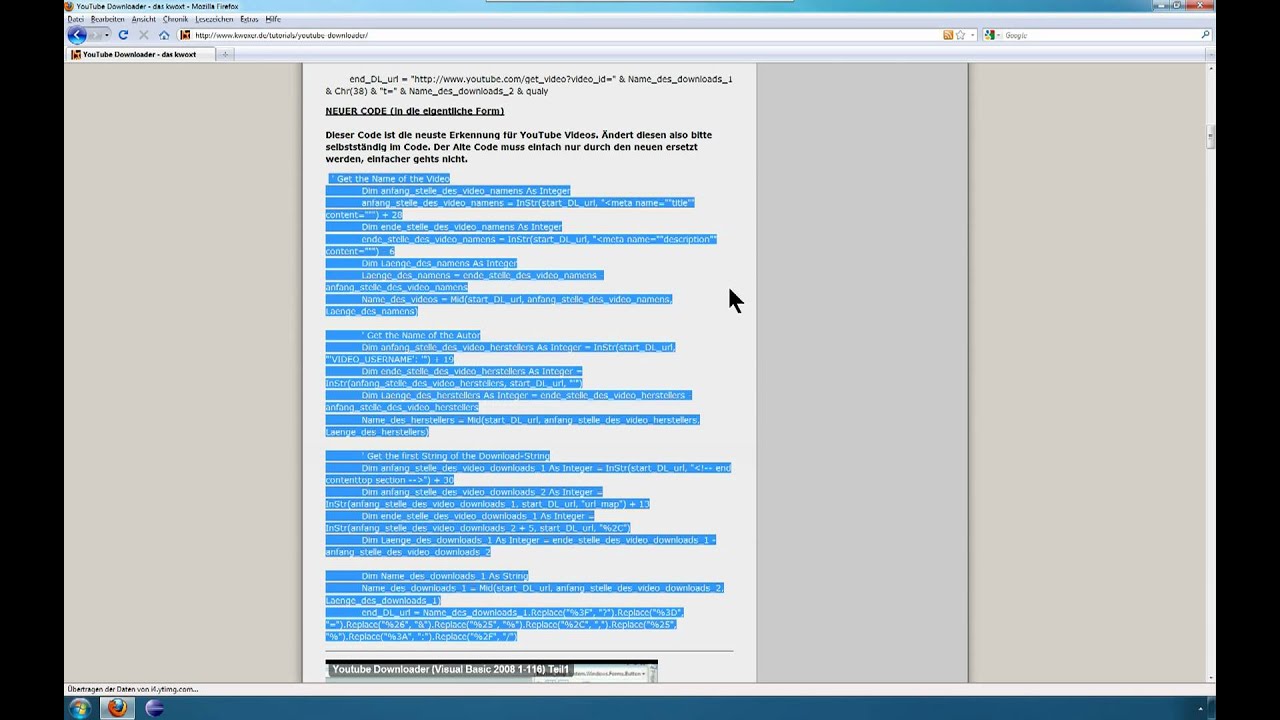Click the end_DL_url = "http://www.youtube.com line
Image resolution: width=1280 pixels, height=720 pixels.
pyautogui.click(x=528, y=85)
